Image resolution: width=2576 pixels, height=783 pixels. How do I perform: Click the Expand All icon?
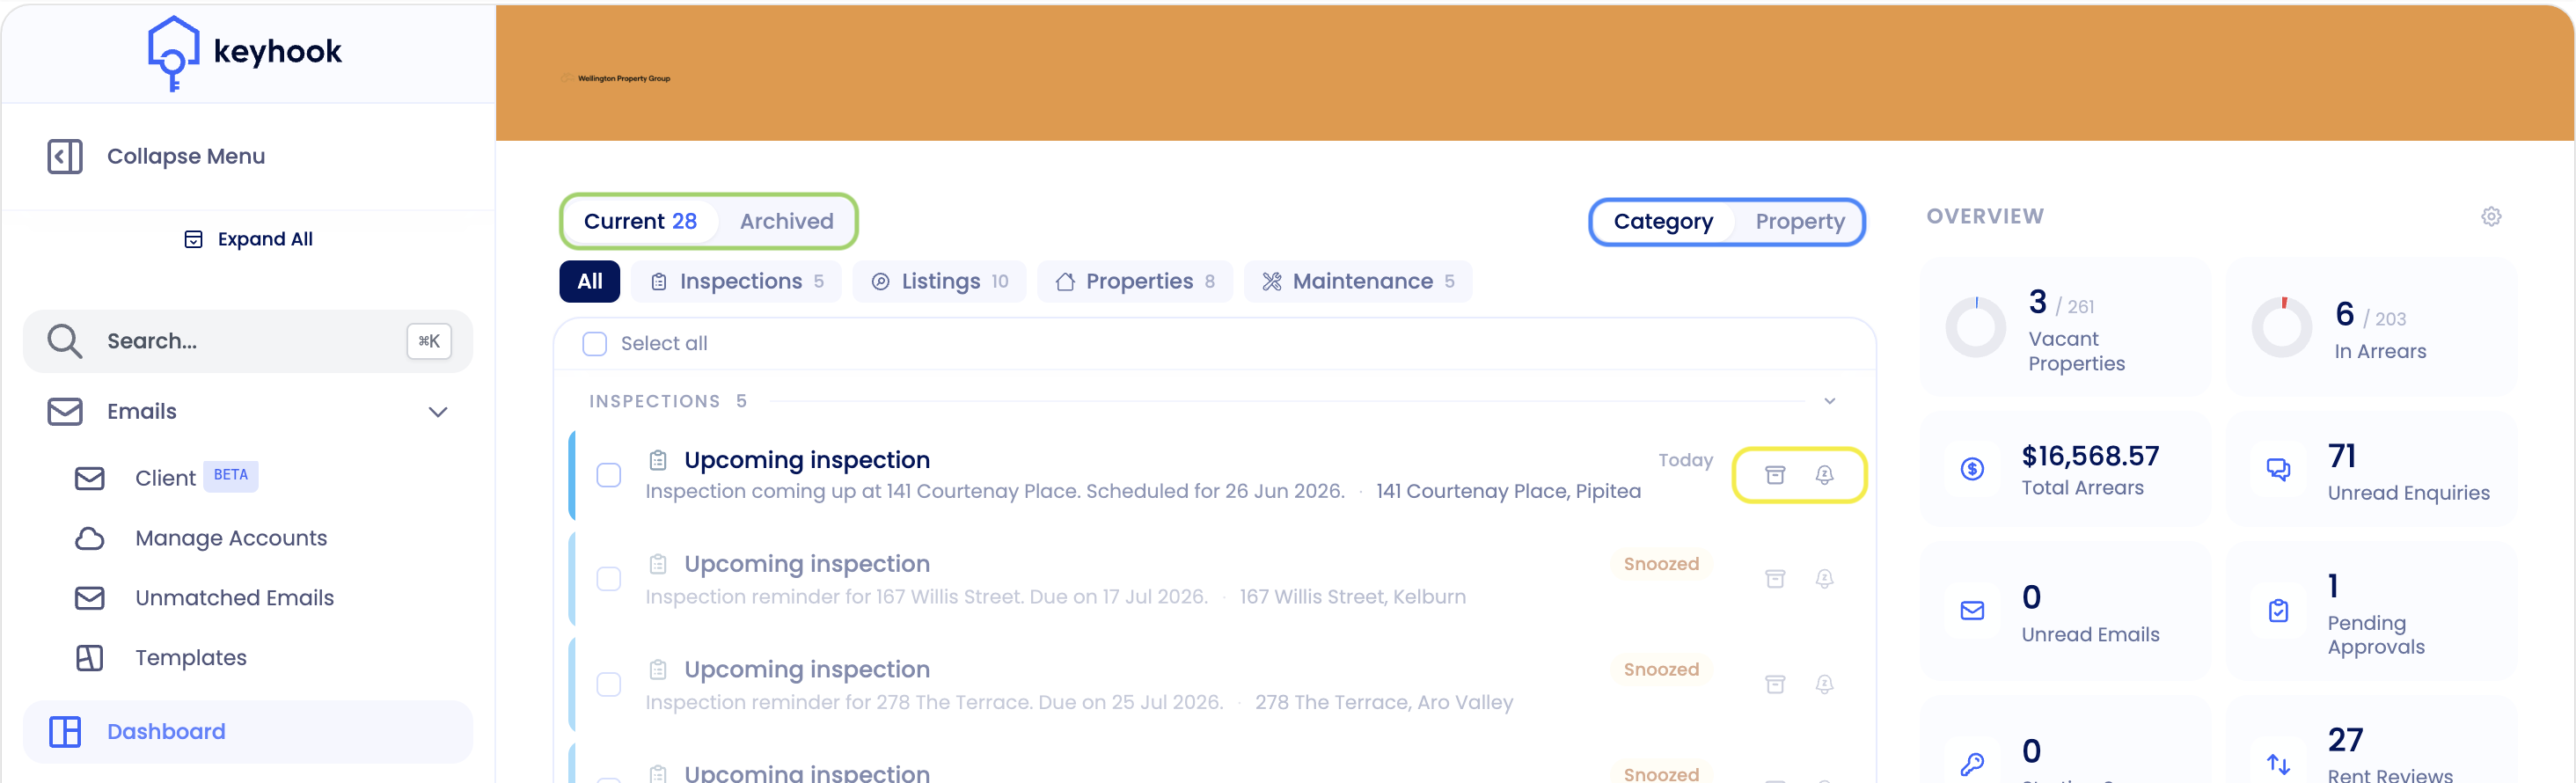click(x=193, y=239)
